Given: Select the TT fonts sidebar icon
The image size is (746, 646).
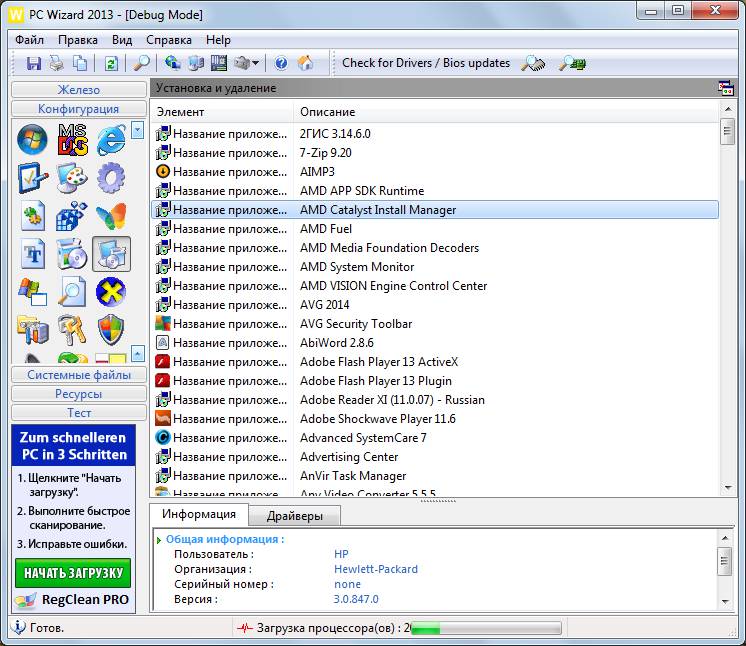Looking at the screenshot, I should click(33, 254).
